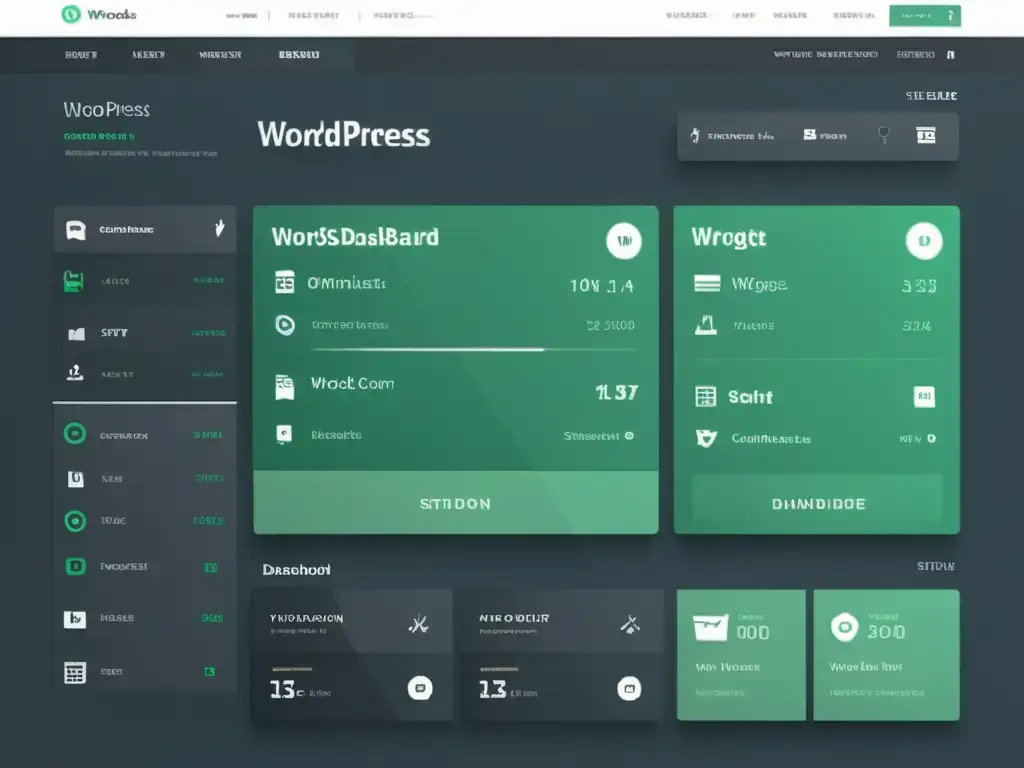The image size is (1024, 768).
Task: Click the round button on the Wrogtt card
Action: [x=923, y=241]
